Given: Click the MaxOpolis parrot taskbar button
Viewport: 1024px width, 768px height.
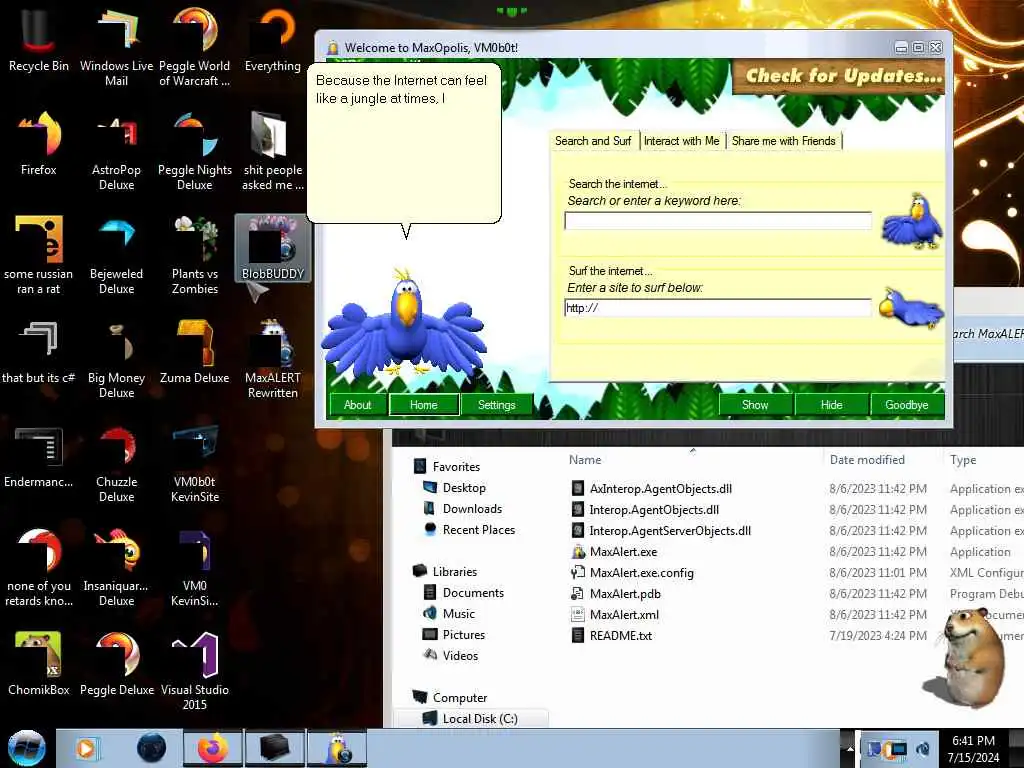Looking at the screenshot, I should point(338,748).
